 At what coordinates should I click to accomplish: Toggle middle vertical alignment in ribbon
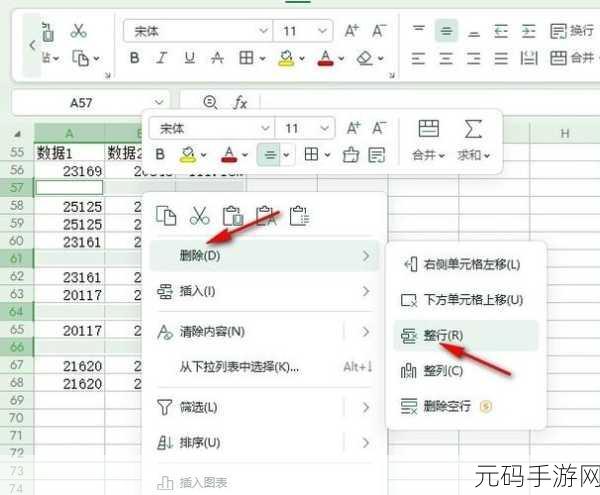[x=446, y=31]
